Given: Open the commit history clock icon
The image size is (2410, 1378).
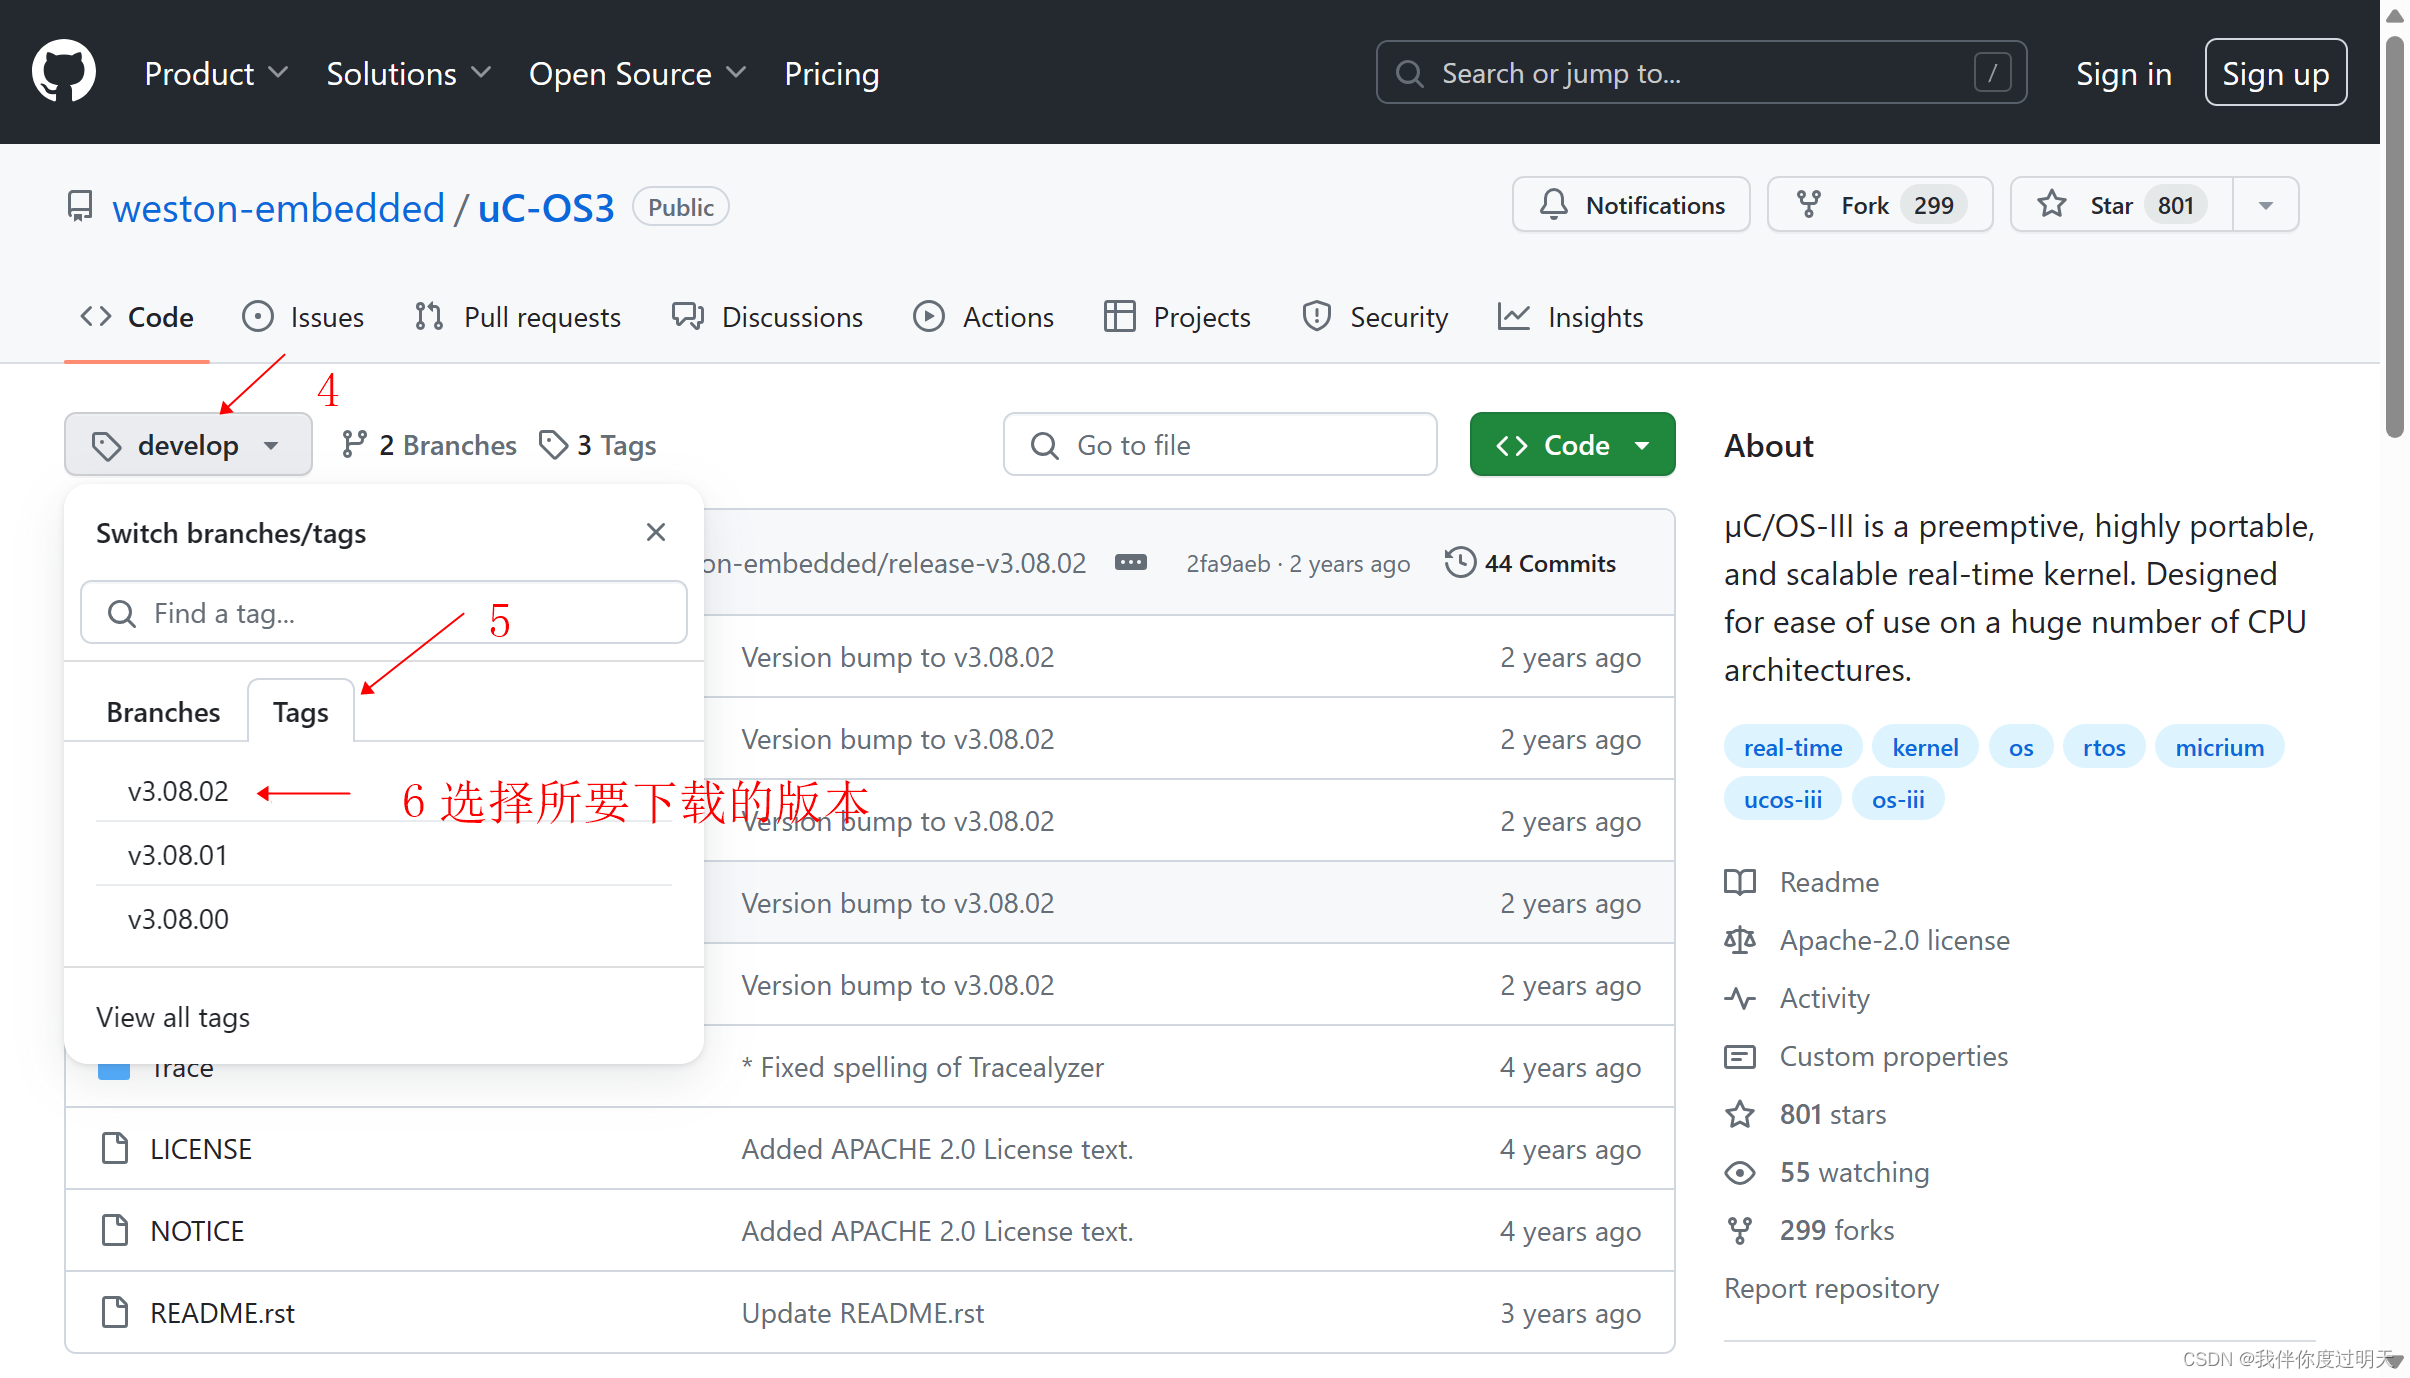Looking at the screenshot, I should click(1459, 563).
